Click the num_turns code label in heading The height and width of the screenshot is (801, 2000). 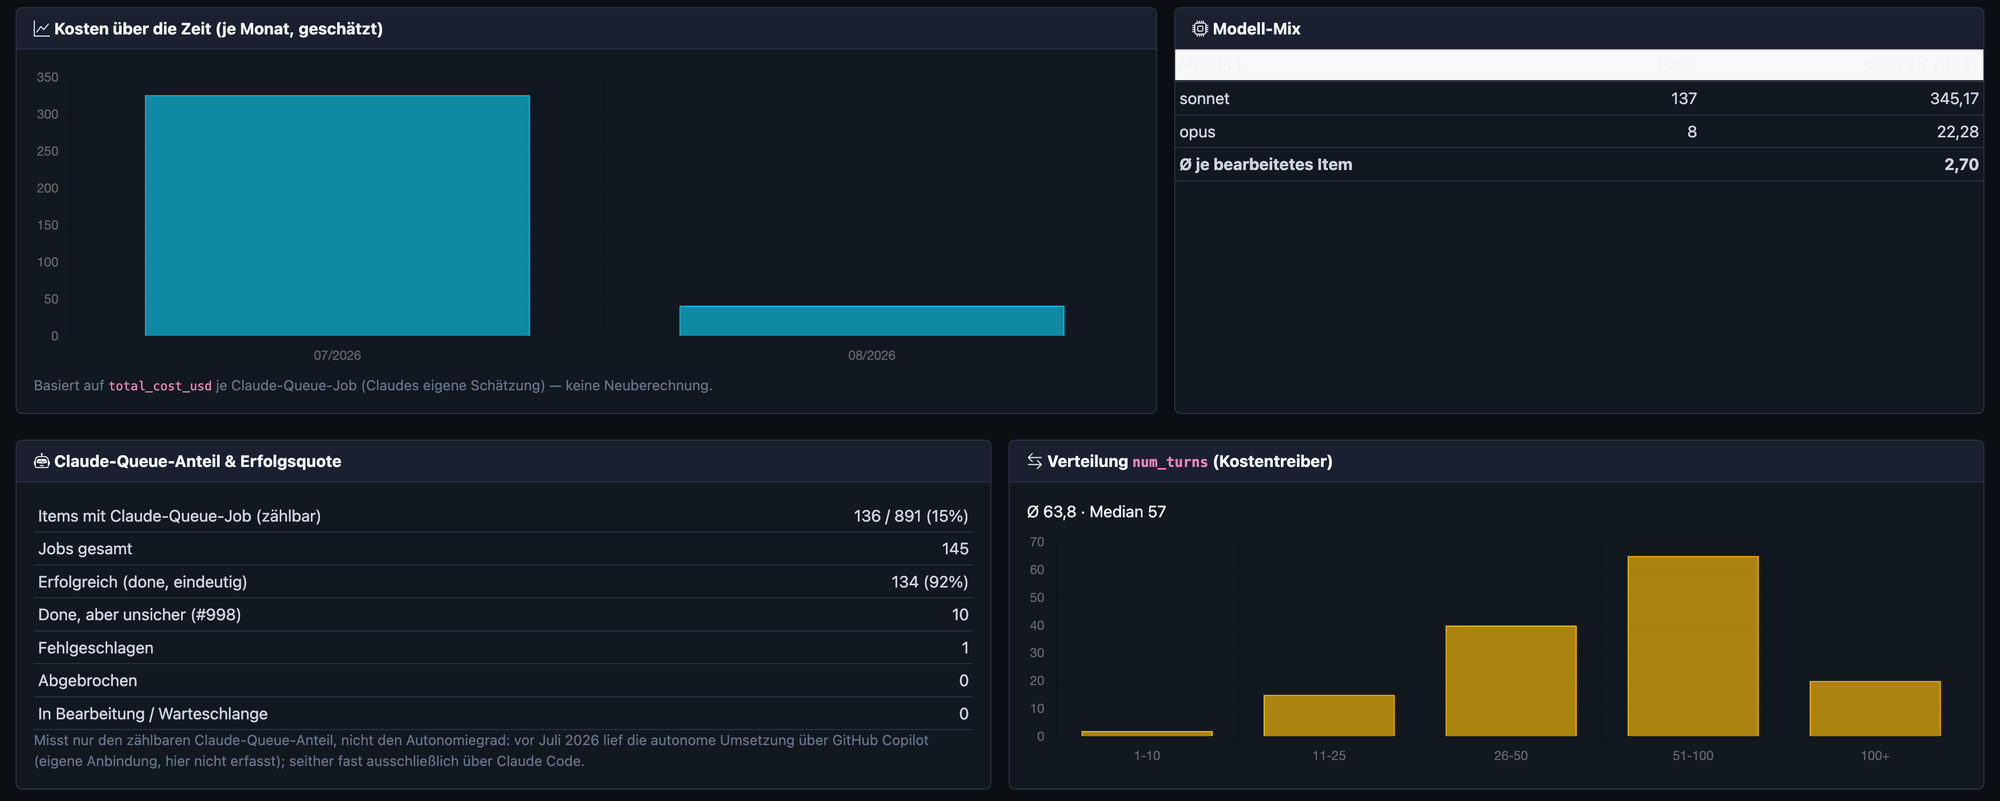[1169, 462]
